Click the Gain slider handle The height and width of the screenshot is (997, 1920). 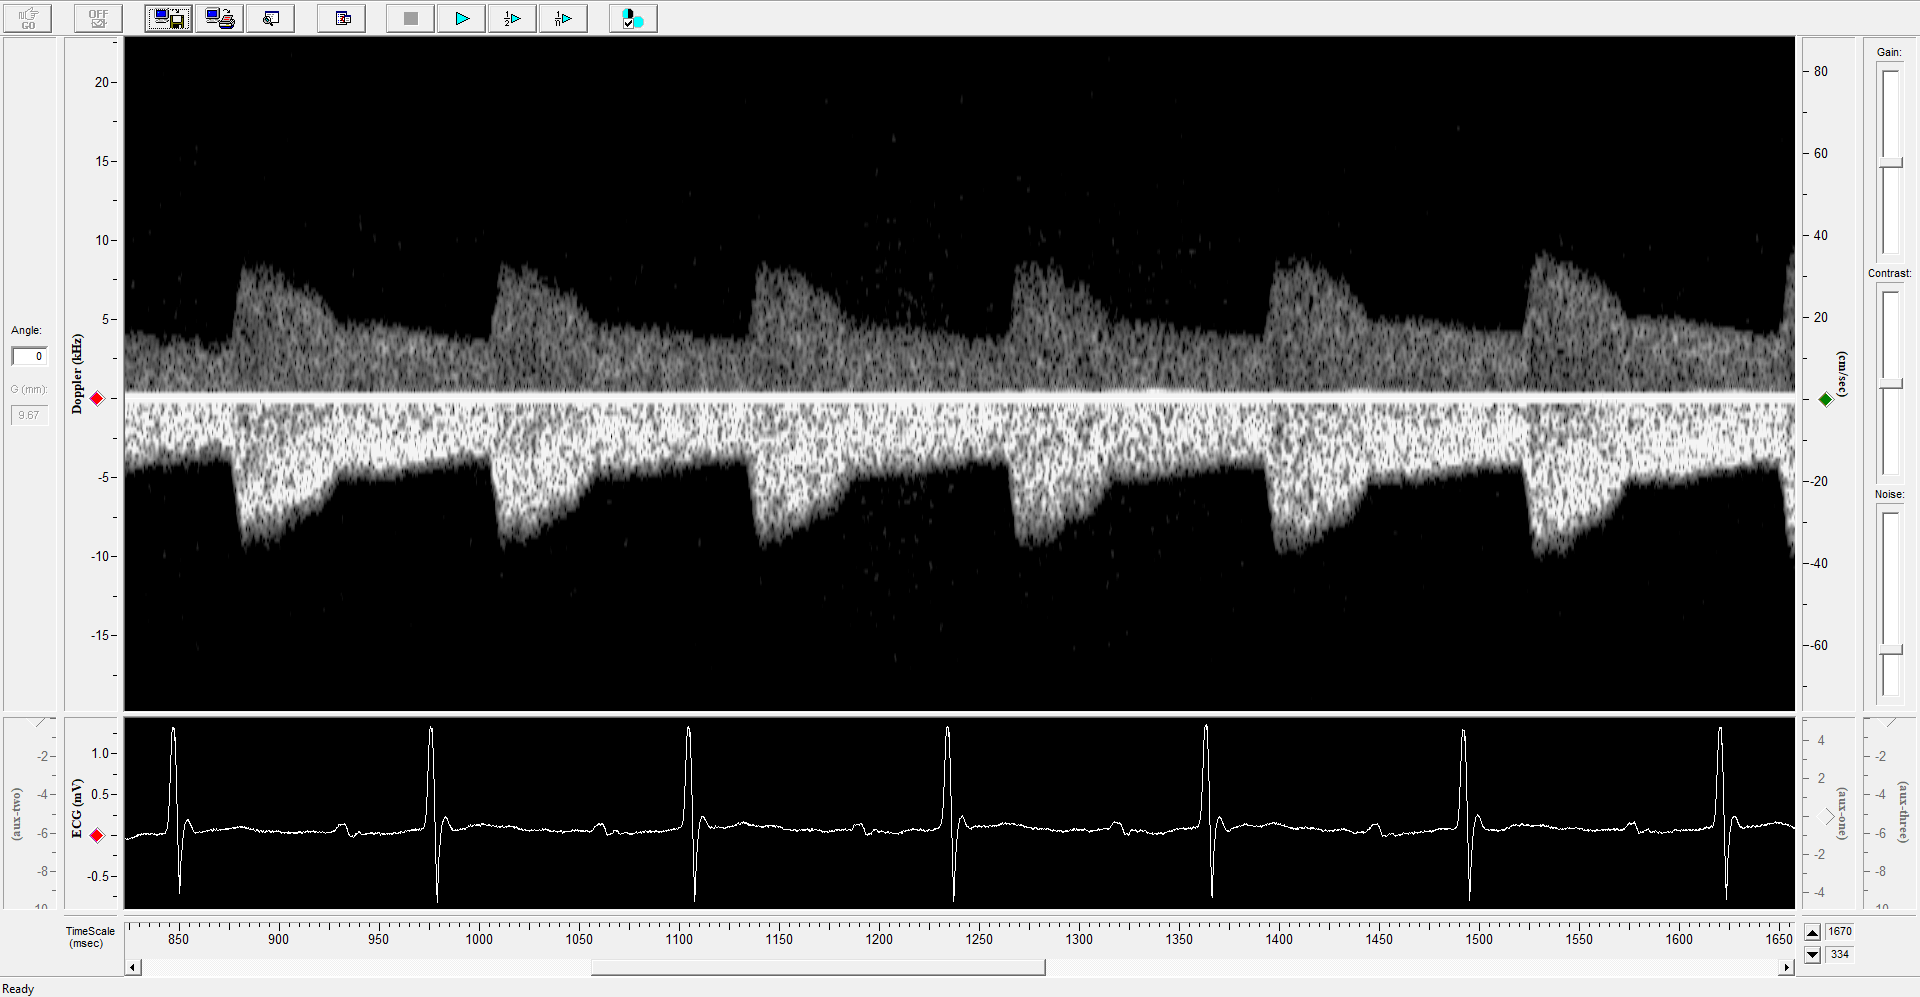[1889, 162]
